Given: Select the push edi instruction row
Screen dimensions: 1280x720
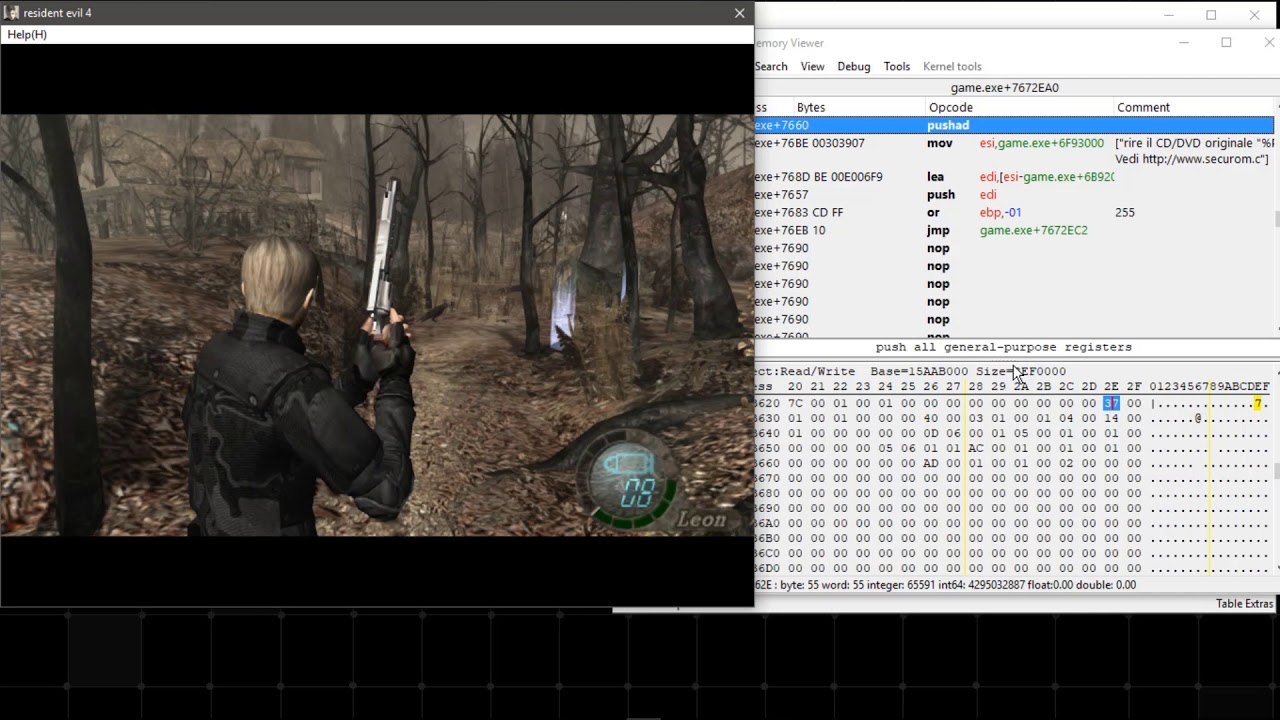Looking at the screenshot, I should click(x=1014, y=195).
